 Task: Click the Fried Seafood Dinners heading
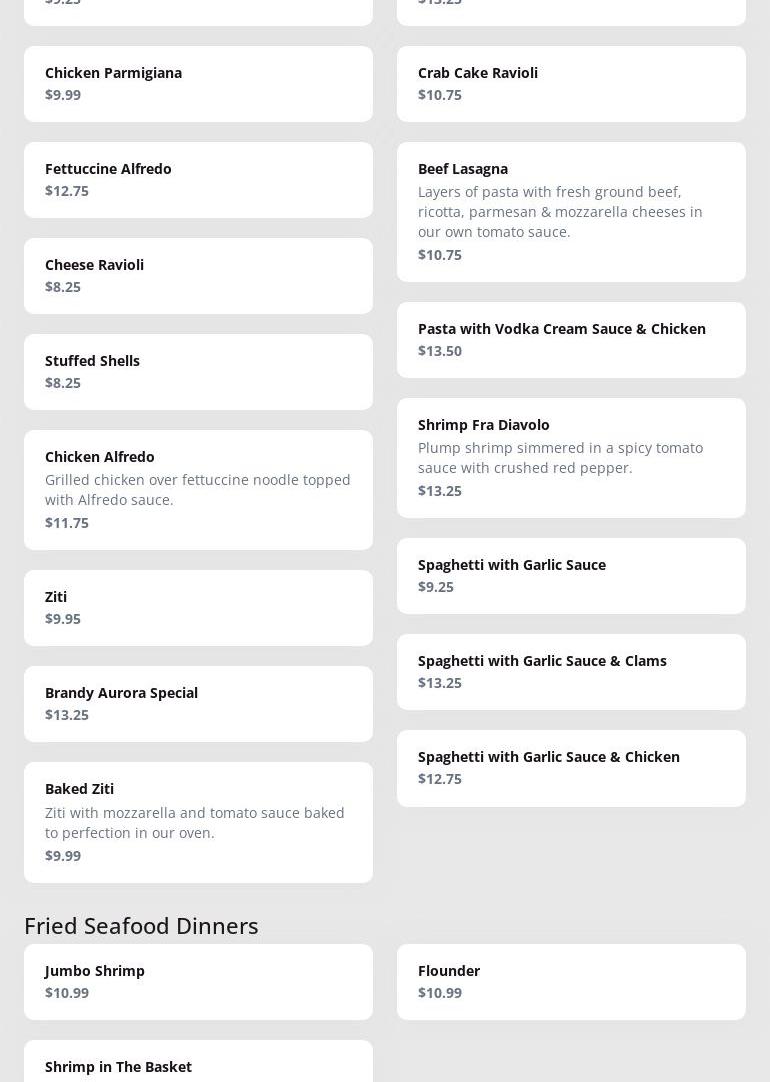coord(141,926)
